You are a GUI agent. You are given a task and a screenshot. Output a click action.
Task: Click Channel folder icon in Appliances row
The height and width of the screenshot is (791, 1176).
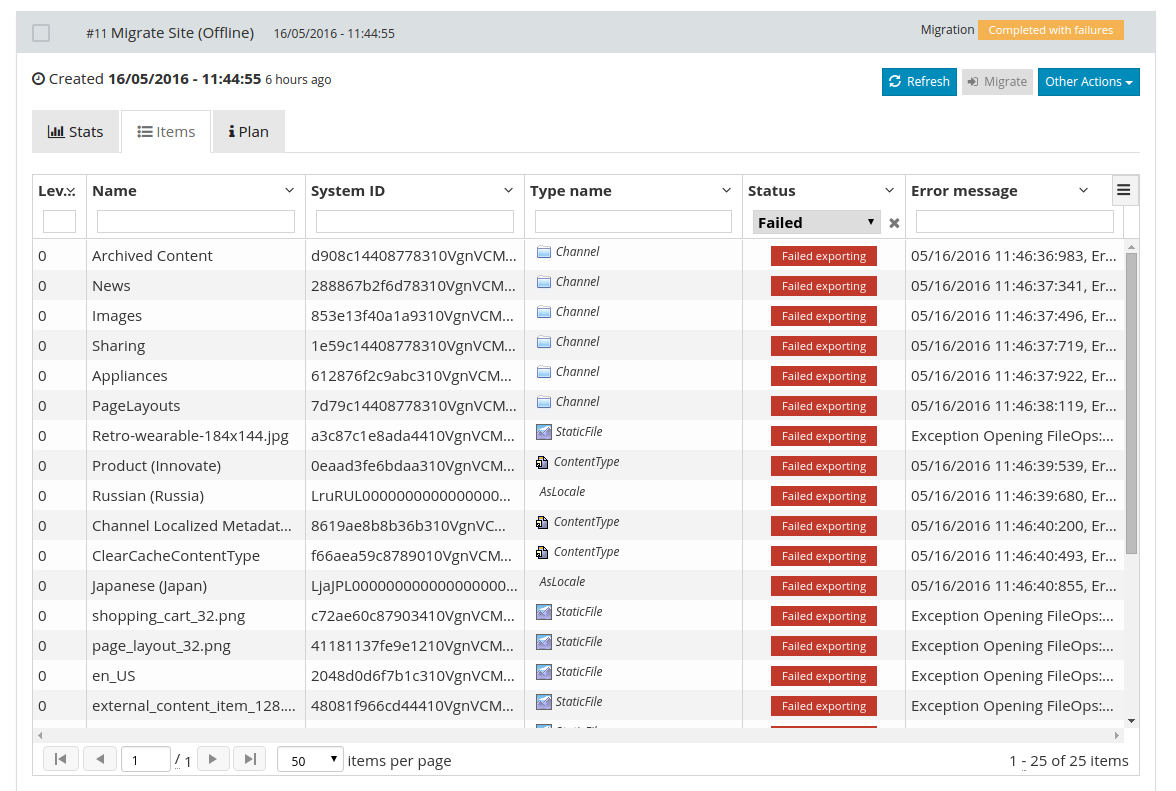click(544, 372)
